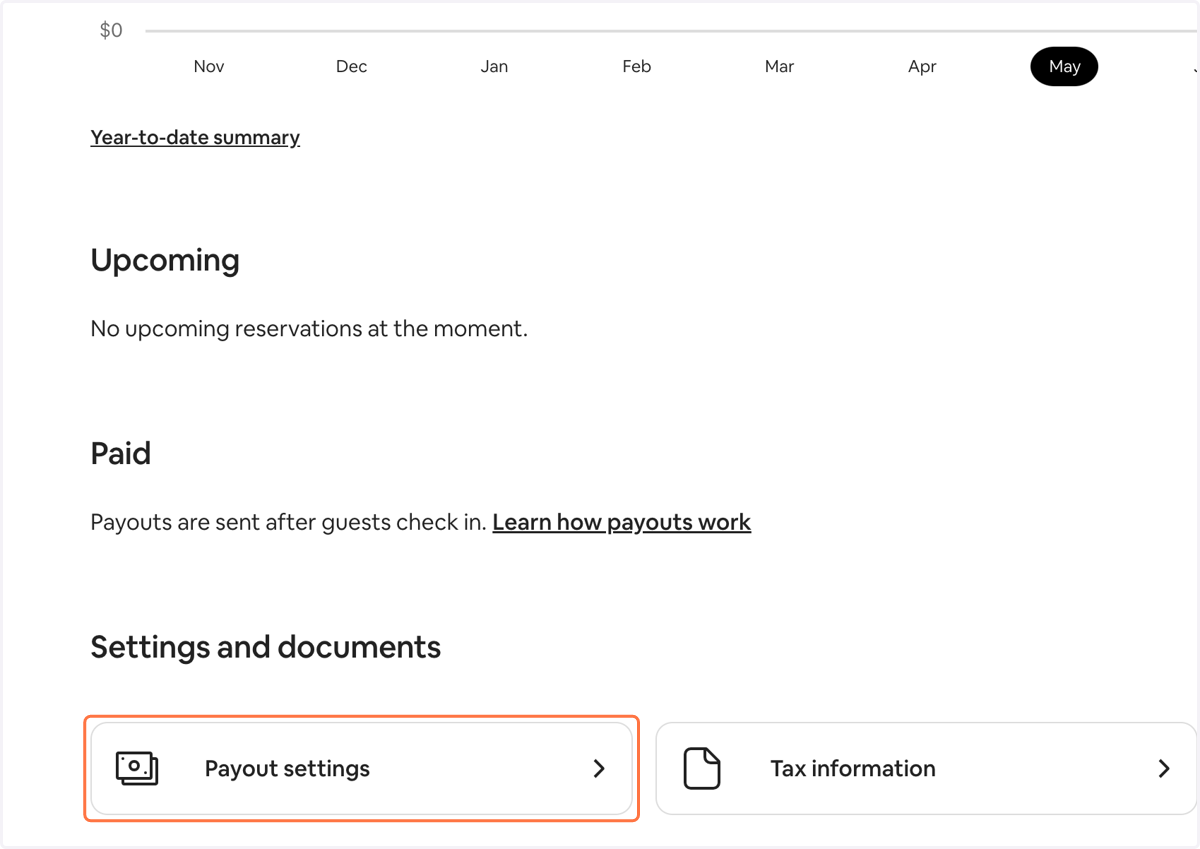The image size is (1200, 849).
Task: Click the Settings and documents heading
Action: (265, 647)
